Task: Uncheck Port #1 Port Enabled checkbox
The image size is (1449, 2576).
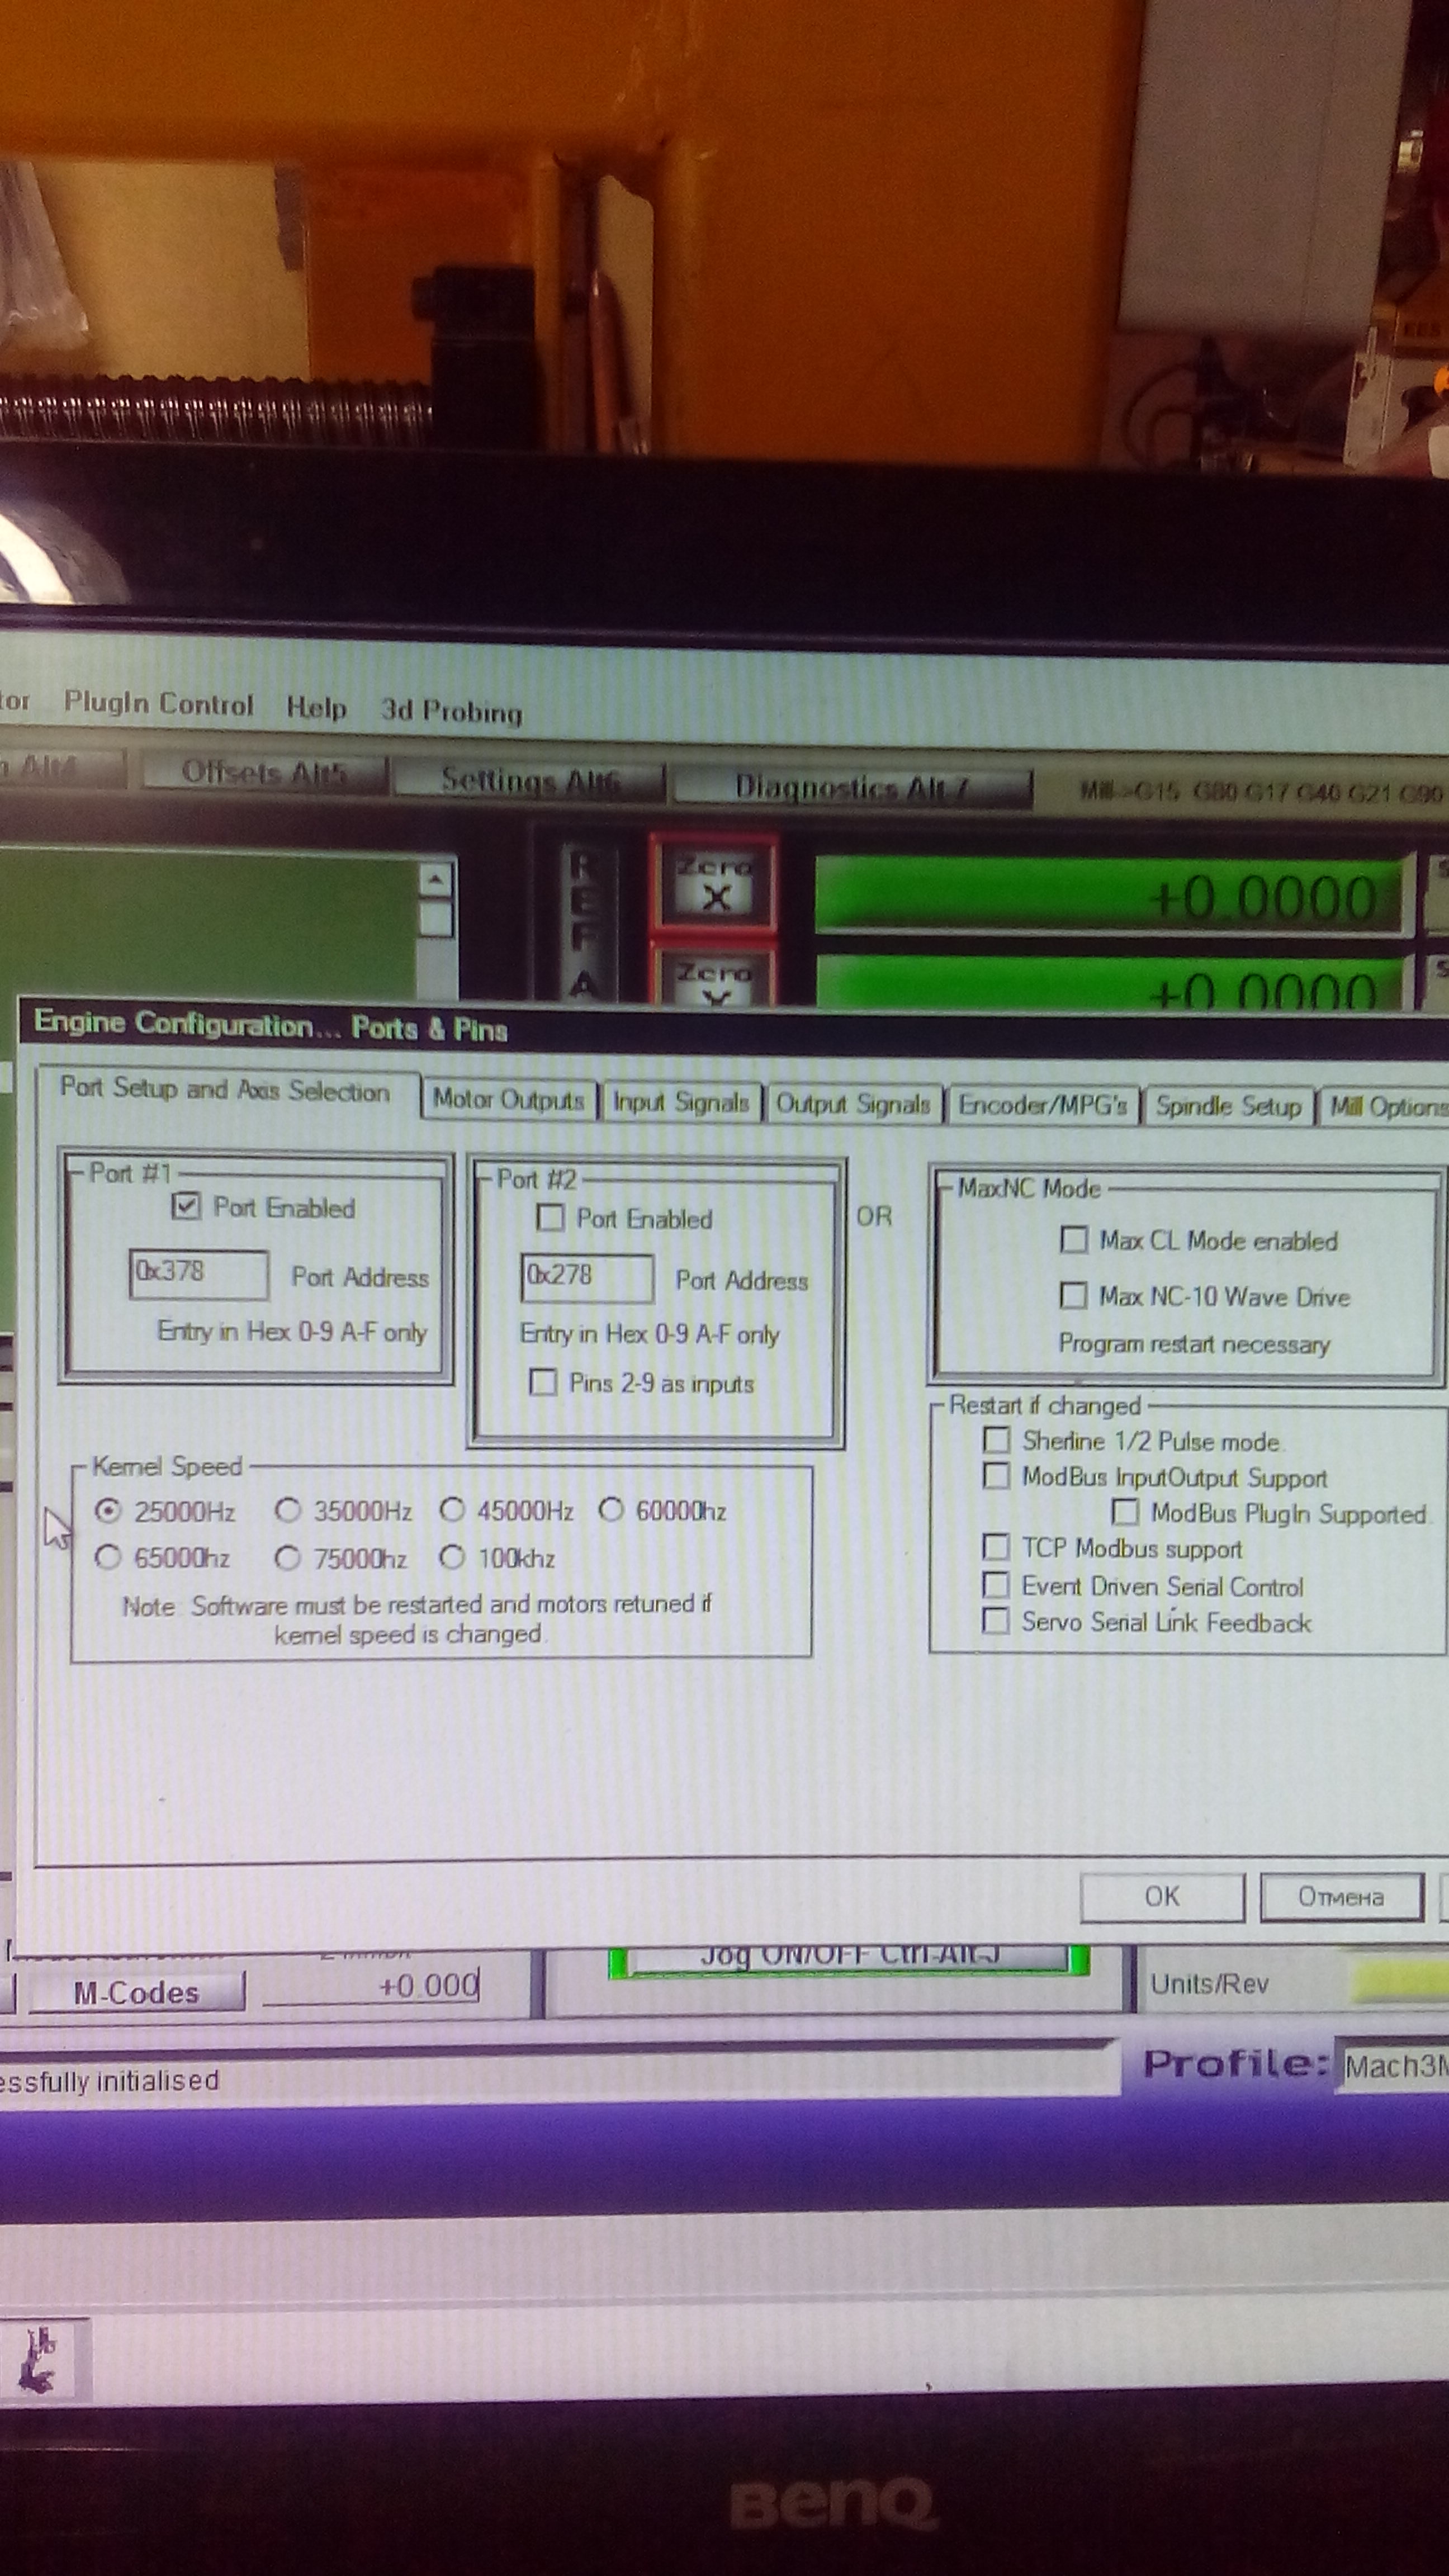Action: coord(186,1206)
